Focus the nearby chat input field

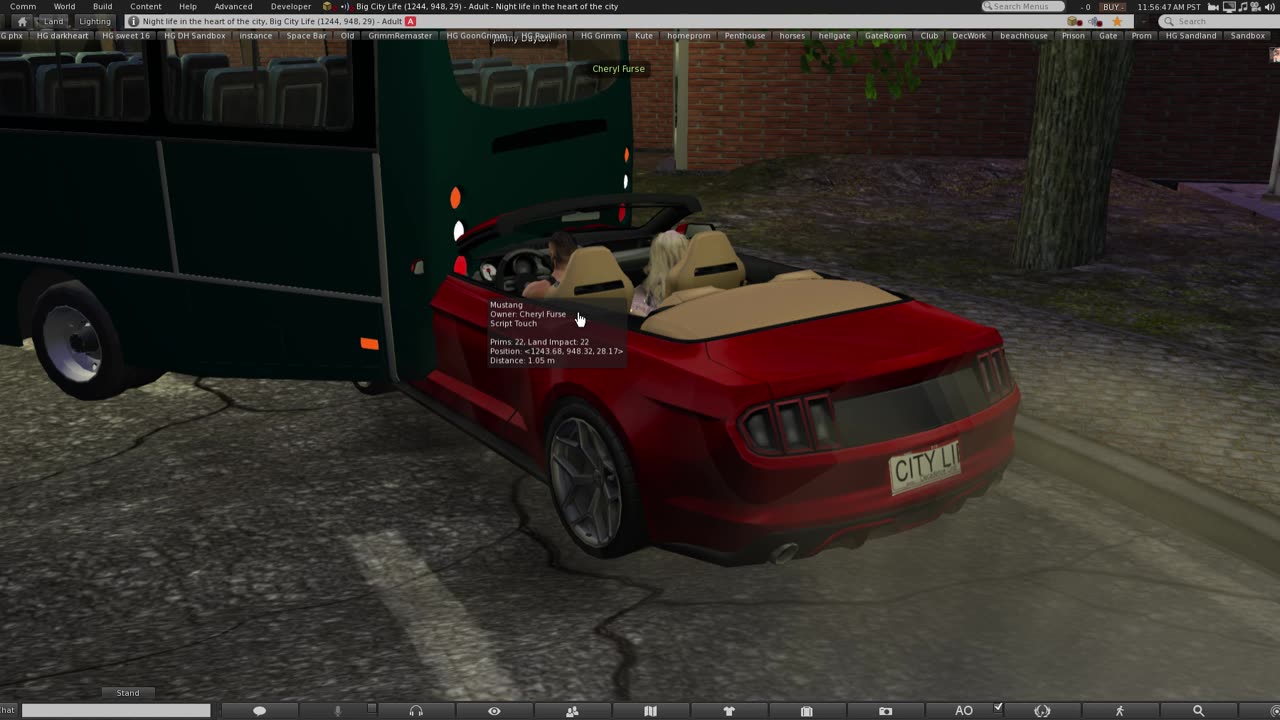pyautogui.click(x=116, y=710)
